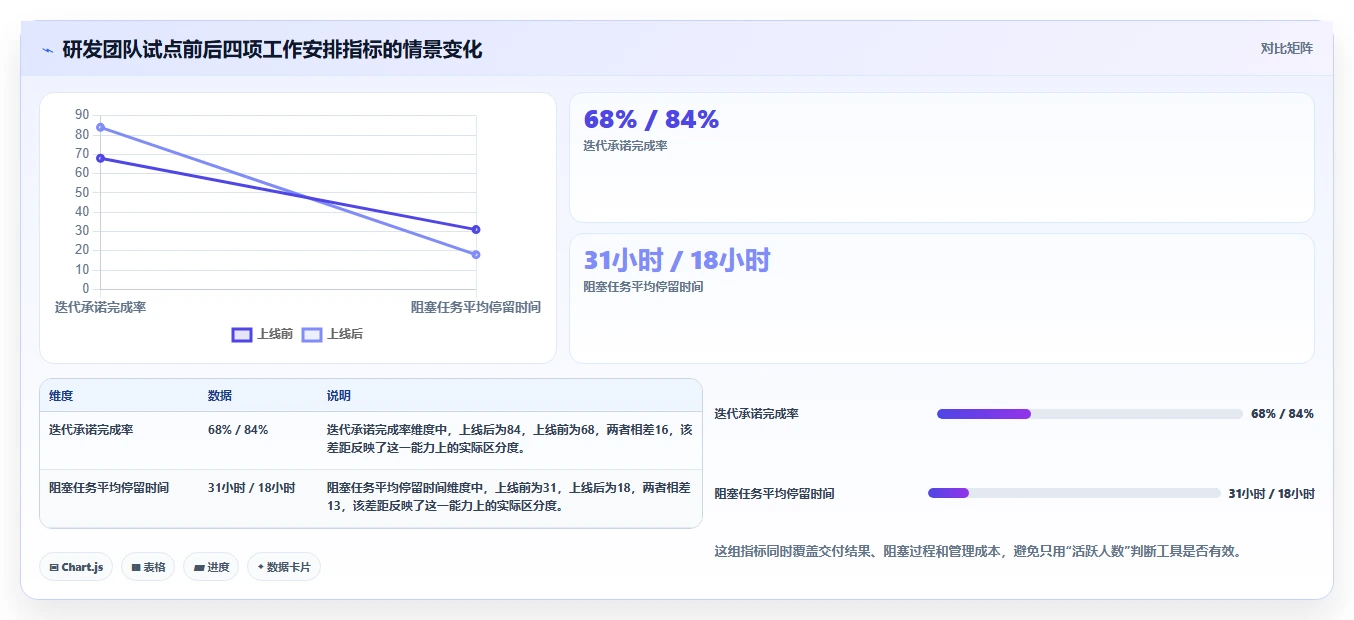The height and width of the screenshot is (620, 1354).
Task: Click the lightning icon beside the dashboard title
Action: (47, 49)
